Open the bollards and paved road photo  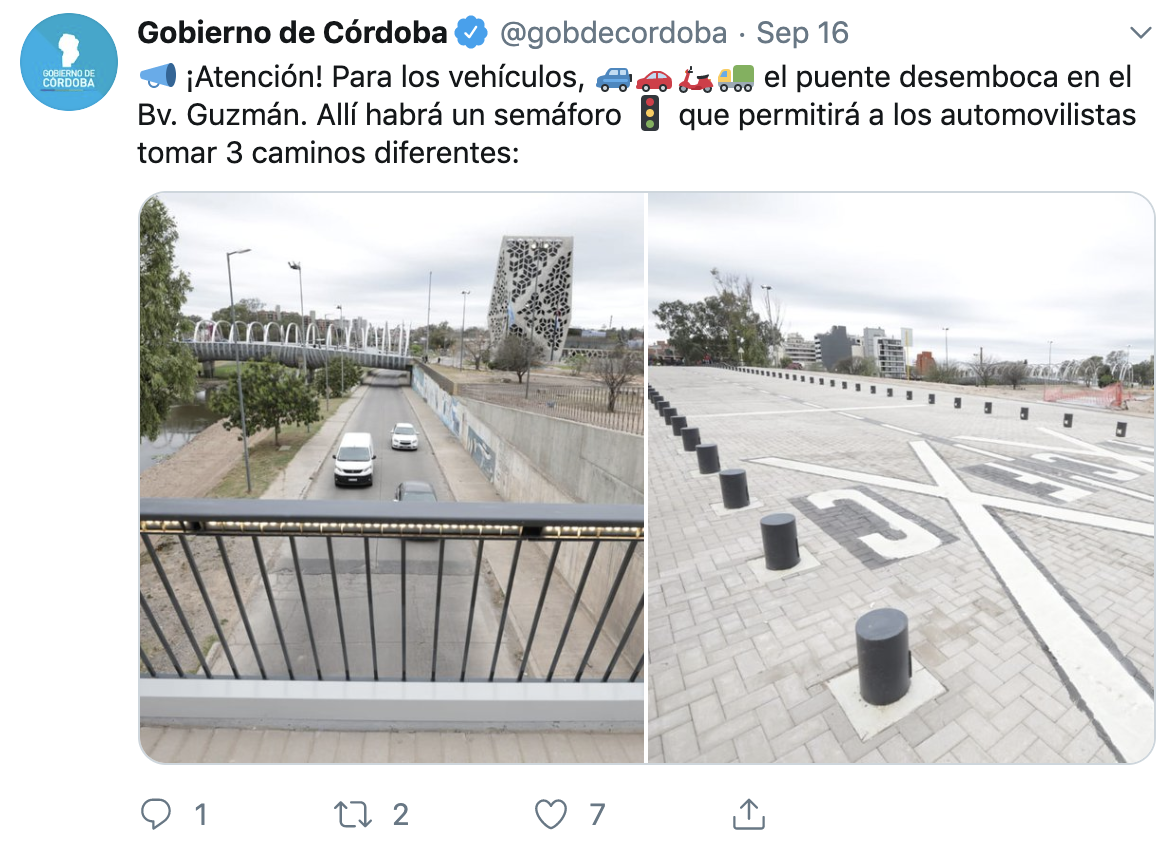[x=901, y=478]
